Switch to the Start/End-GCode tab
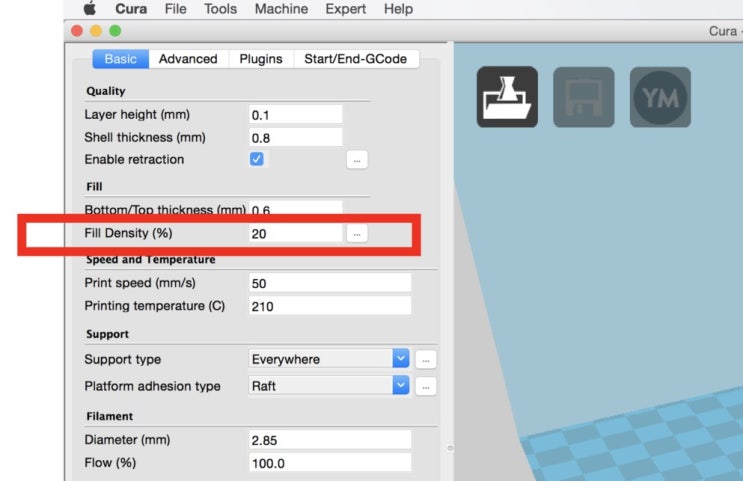The width and height of the screenshot is (743, 481). pos(355,59)
